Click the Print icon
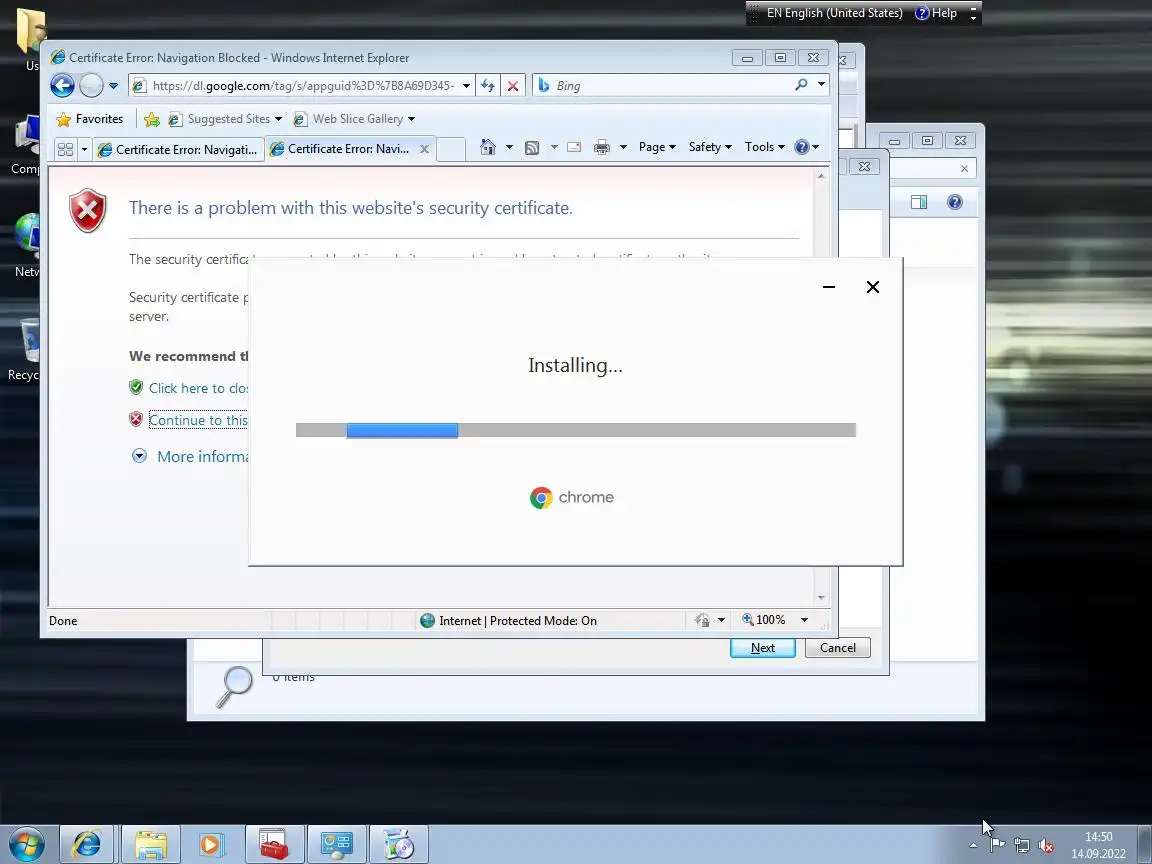1152x864 pixels. click(x=602, y=147)
